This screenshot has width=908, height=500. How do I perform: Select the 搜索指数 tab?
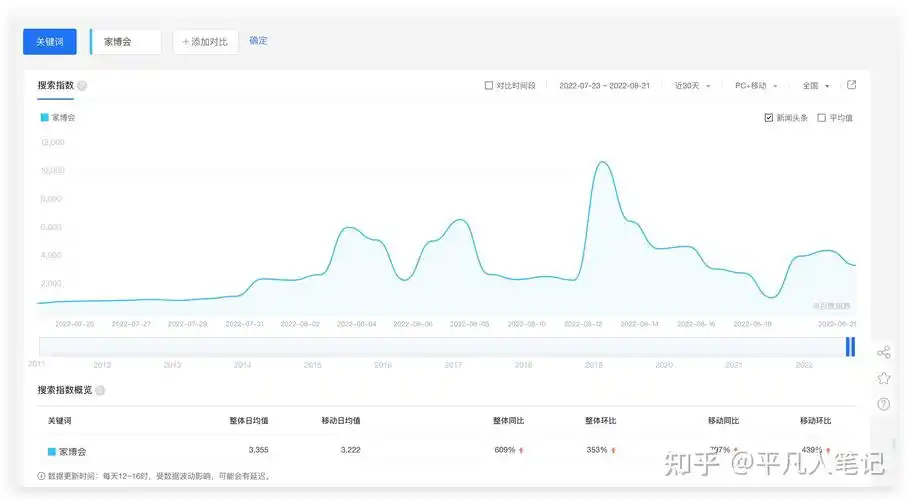(56, 85)
